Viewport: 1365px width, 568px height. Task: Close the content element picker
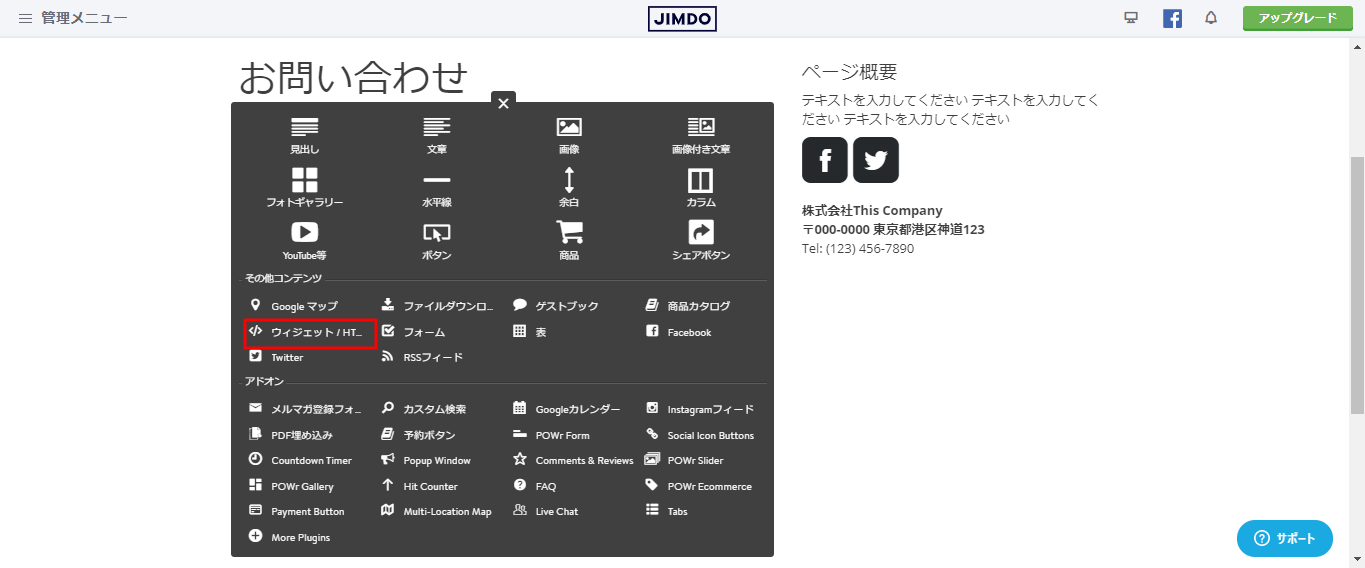pos(503,103)
